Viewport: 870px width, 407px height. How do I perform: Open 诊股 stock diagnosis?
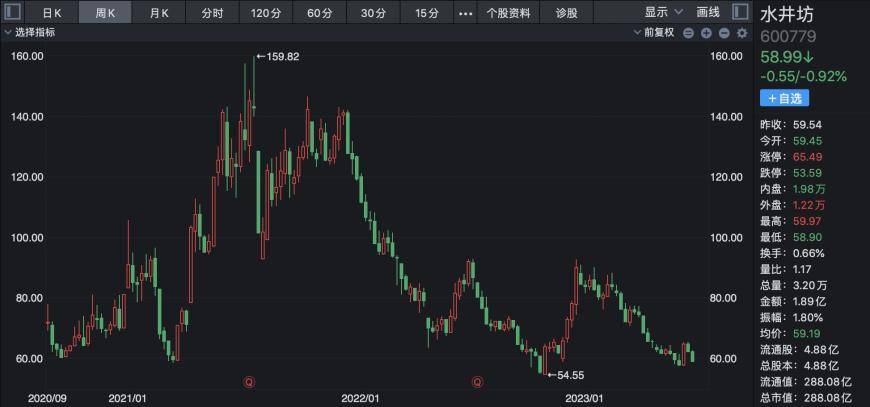pyautogui.click(x=566, y=13)
